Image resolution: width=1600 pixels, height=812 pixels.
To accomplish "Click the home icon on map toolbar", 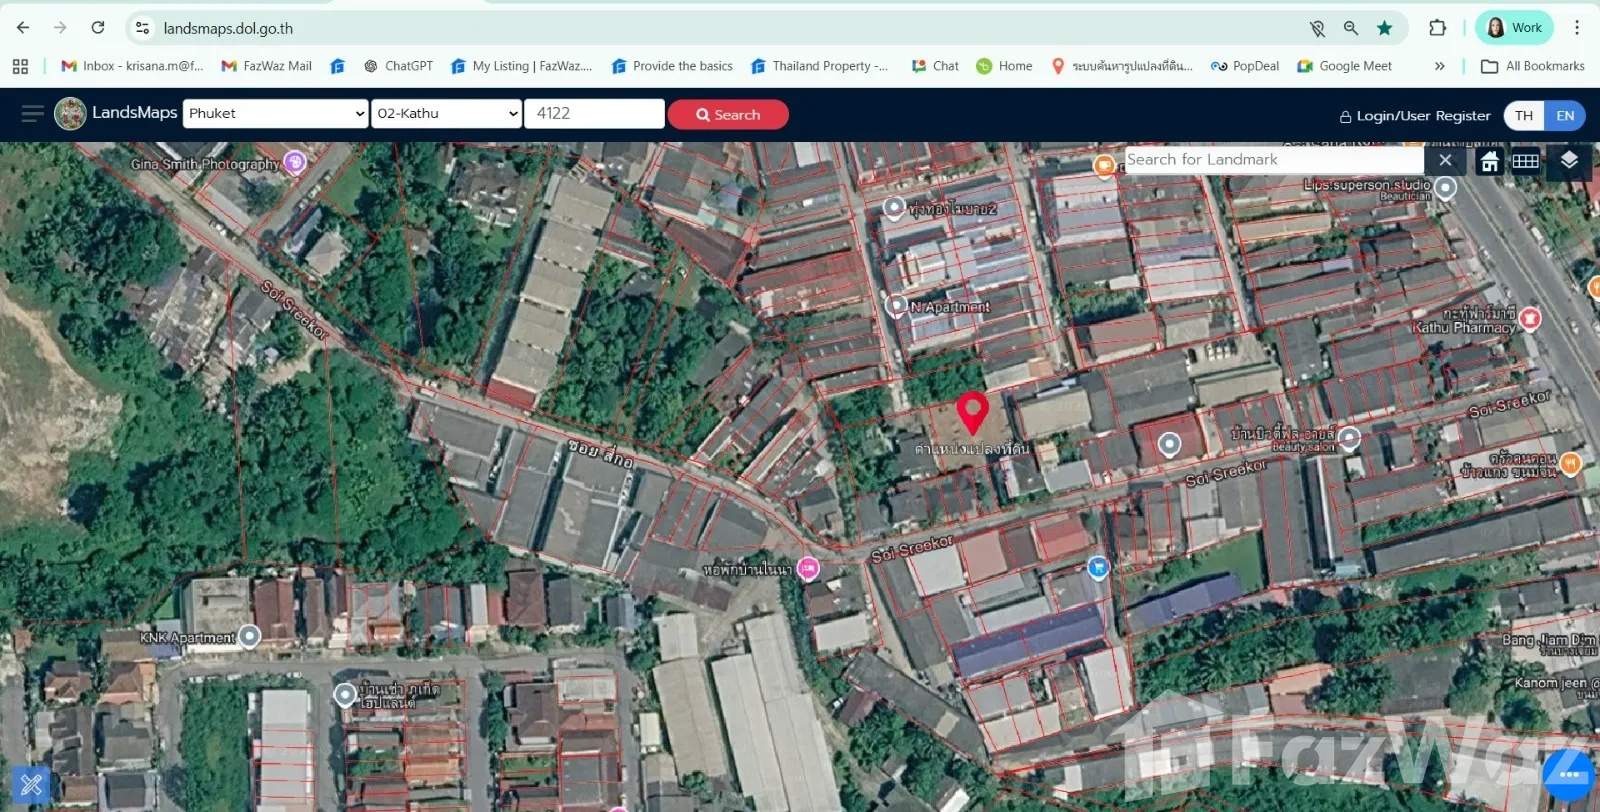I will (x=1489, y=161).
